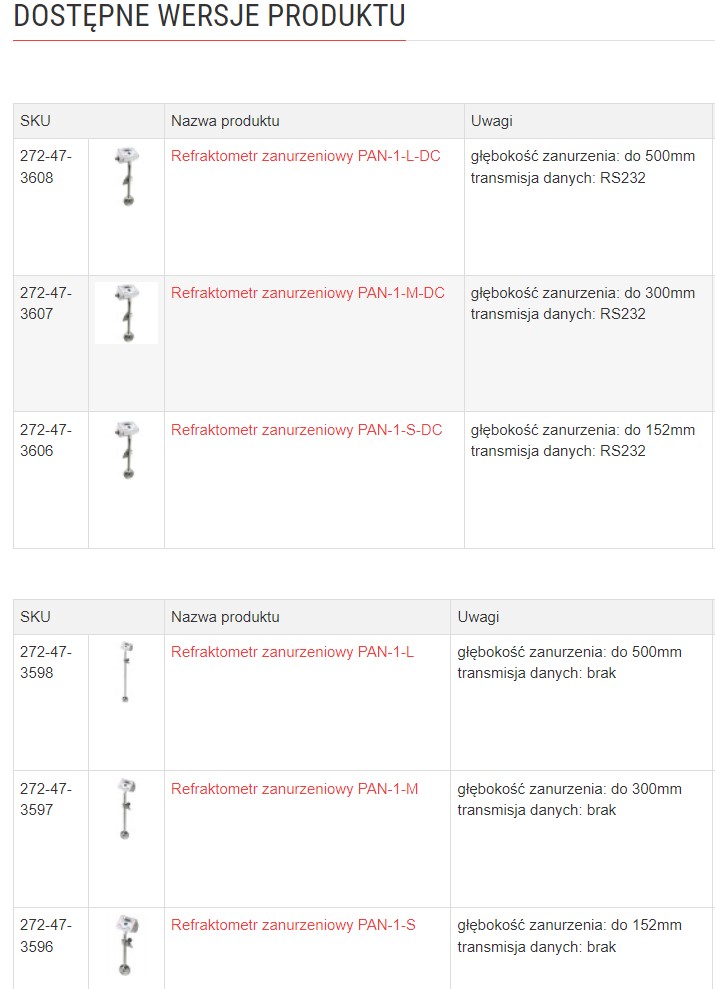Open the Refraktometr zanurzeniowy PAN-1-L link
The image size is (715, 989).
click(292, 652)
